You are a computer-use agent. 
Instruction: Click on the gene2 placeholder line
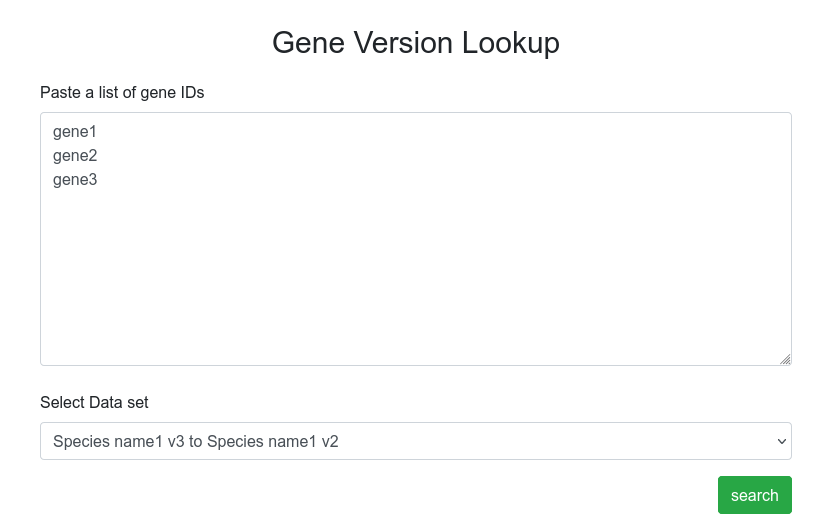pyautogui.click(x=75, y=155)
